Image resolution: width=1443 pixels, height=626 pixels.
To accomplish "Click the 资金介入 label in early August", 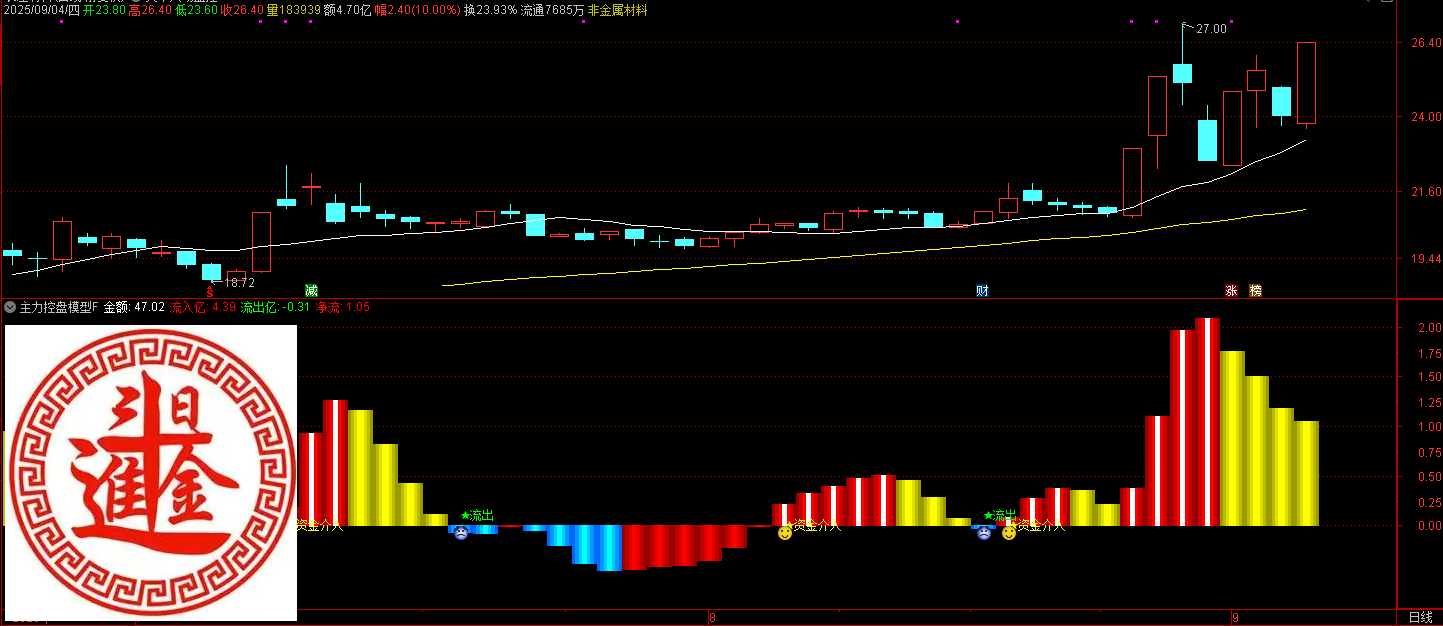I will (x=816, y=526).
